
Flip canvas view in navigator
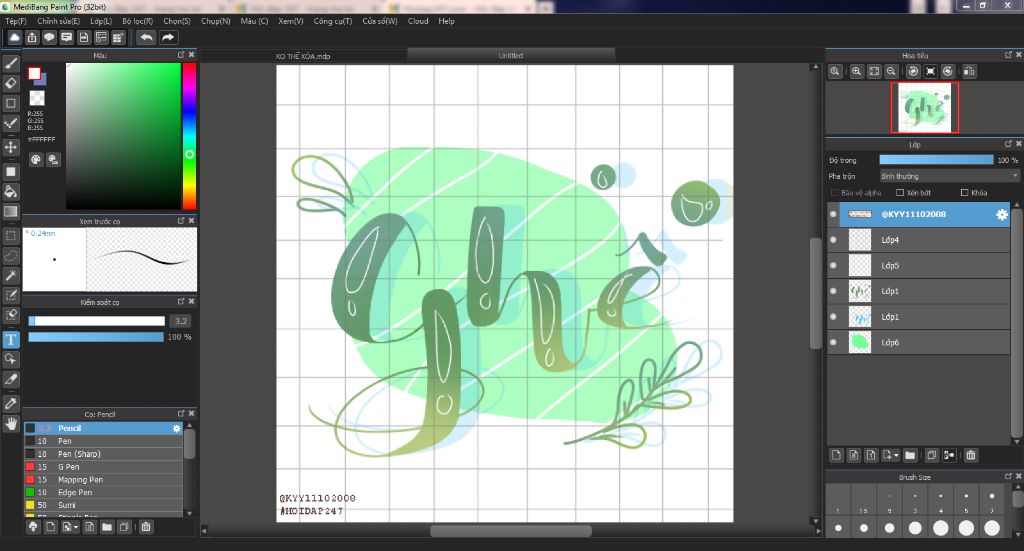coord(969,71)
